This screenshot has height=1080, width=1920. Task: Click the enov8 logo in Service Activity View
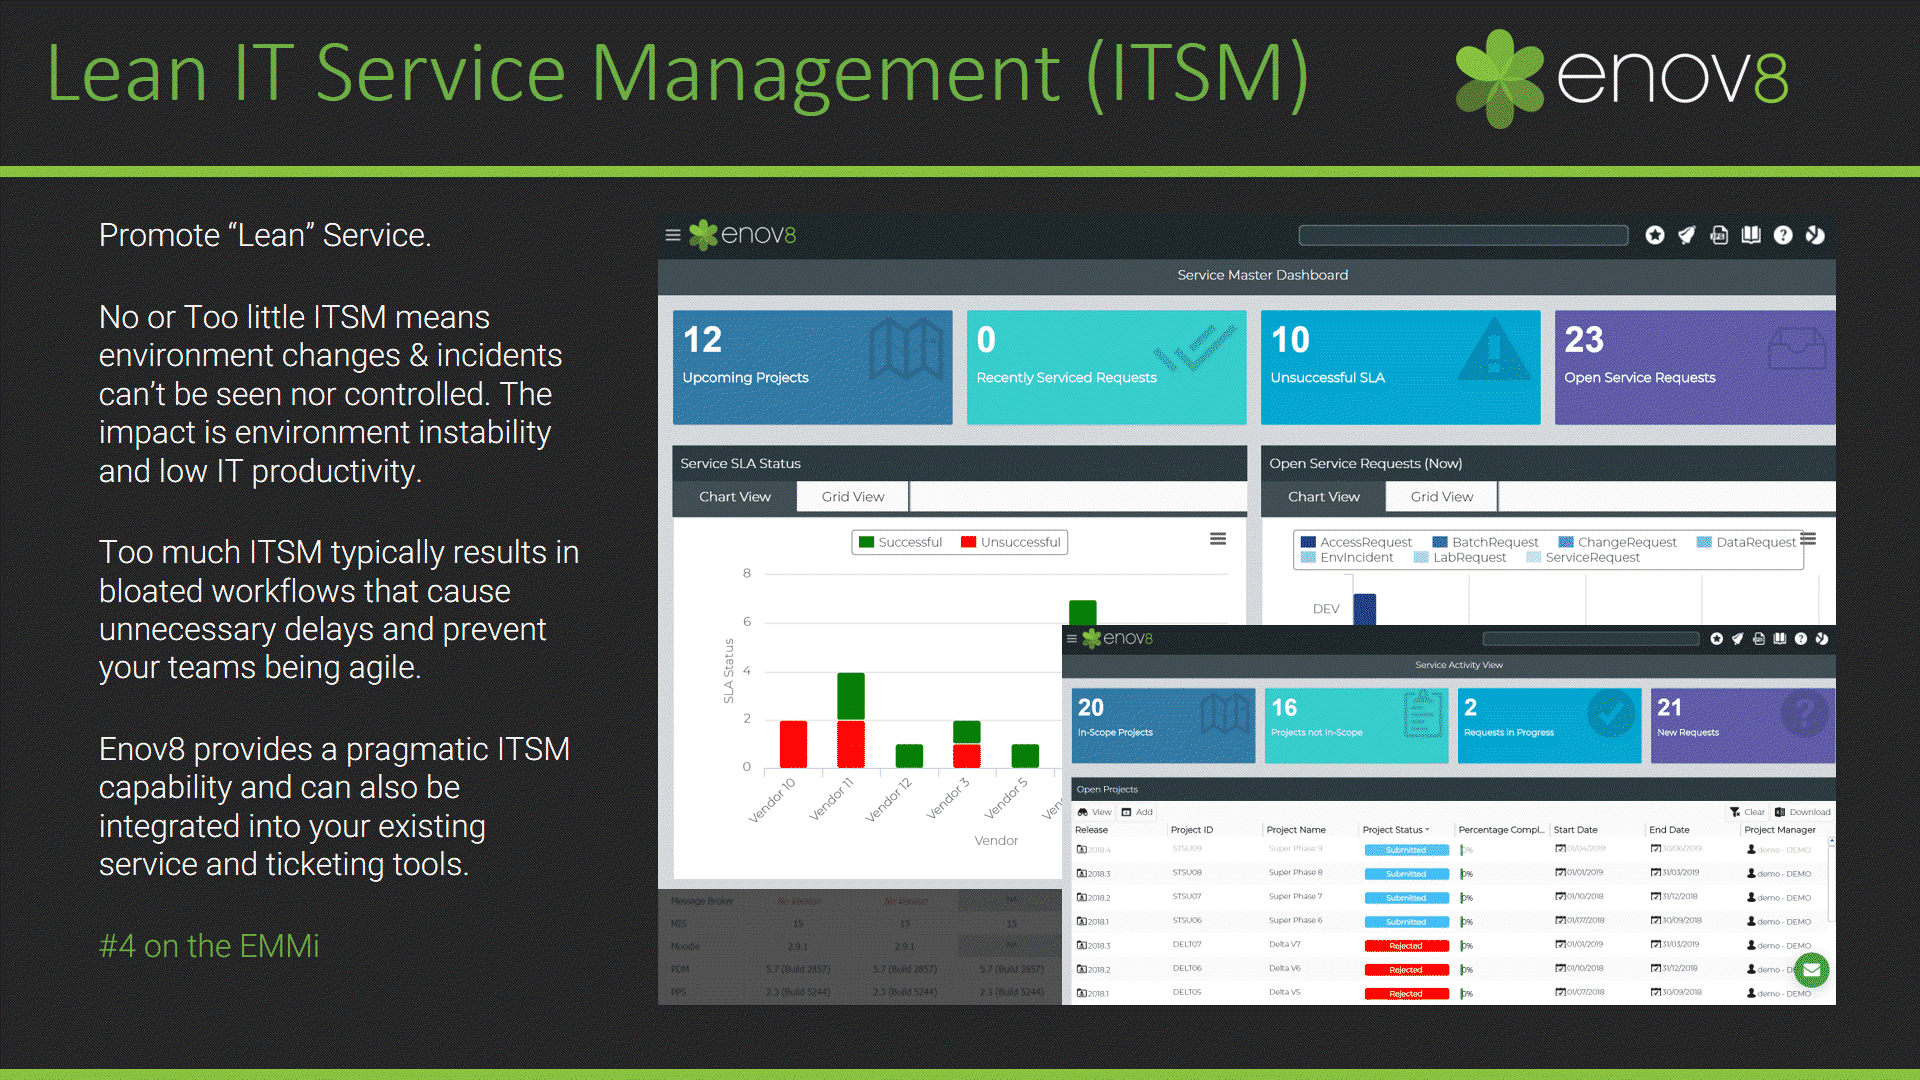(1118, 638)
